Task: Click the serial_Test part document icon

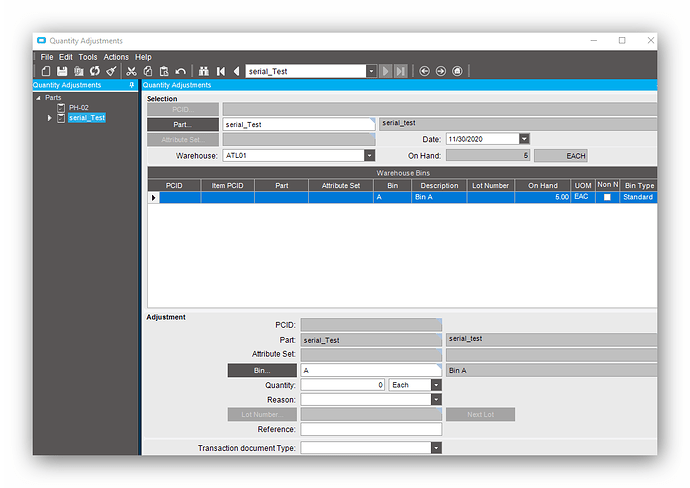Action: tap(61, 118)
